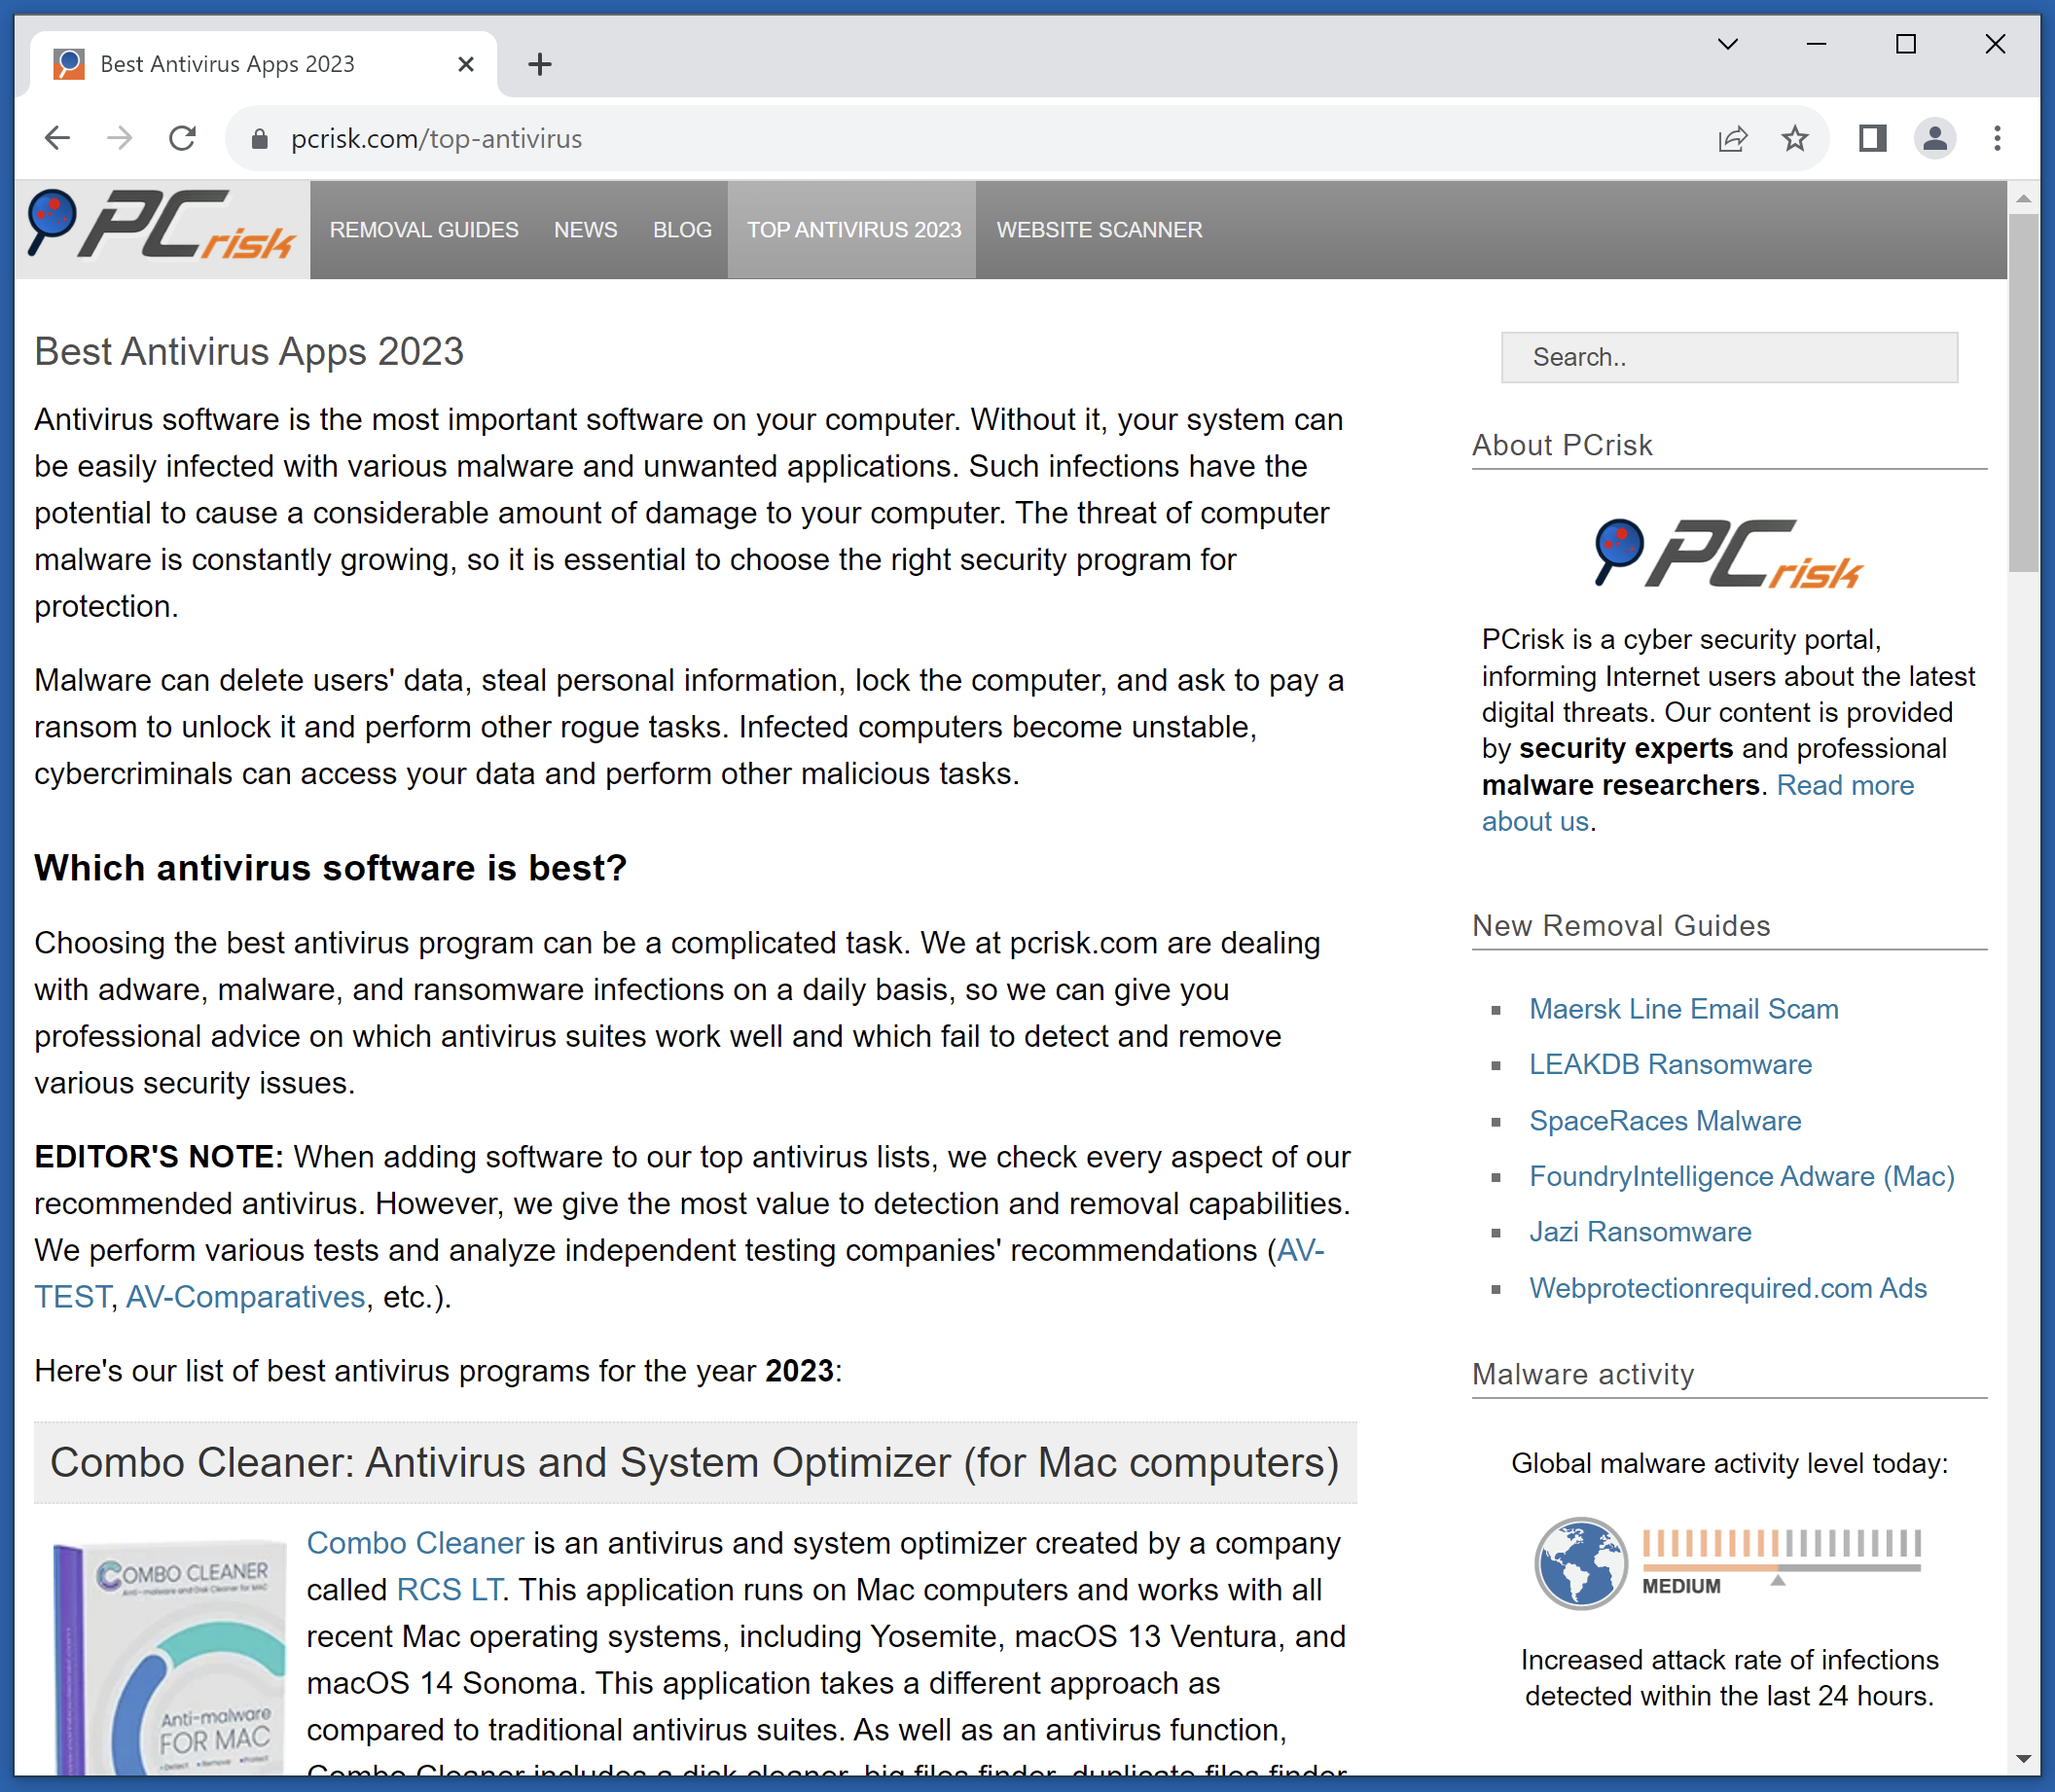
Task: Close the Best Antivirus Apps tab
Action: 465,64
